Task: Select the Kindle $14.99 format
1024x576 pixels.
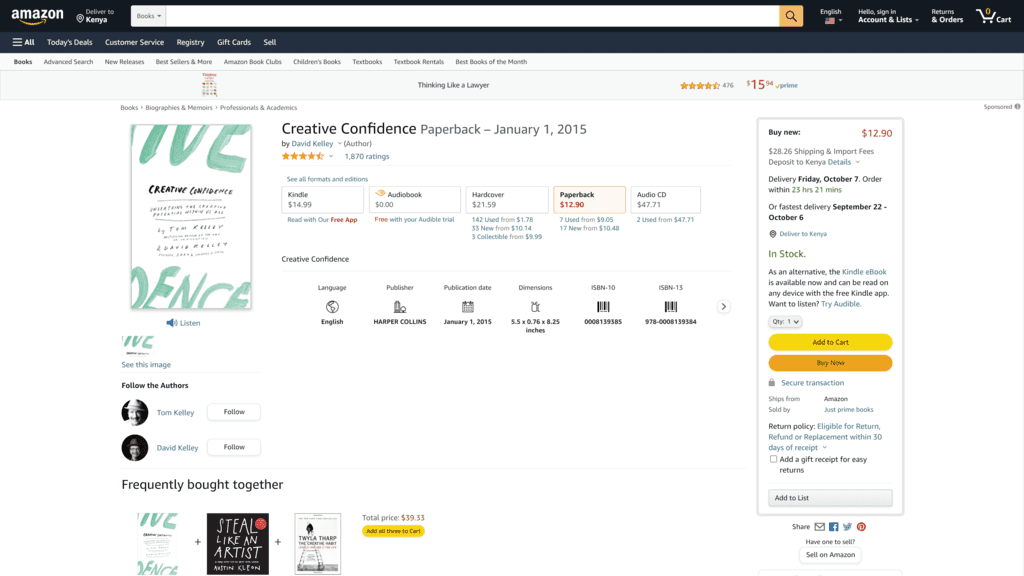Action: tap(323, 199)
